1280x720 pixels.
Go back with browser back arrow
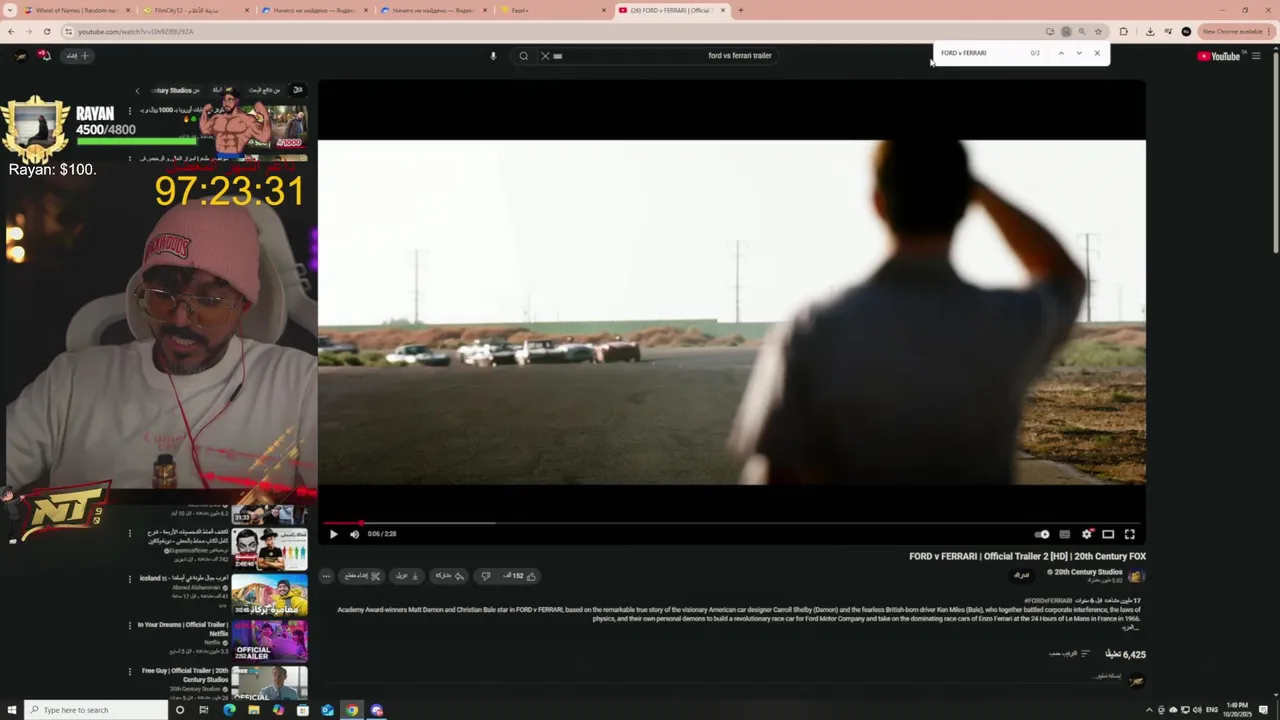11,31
